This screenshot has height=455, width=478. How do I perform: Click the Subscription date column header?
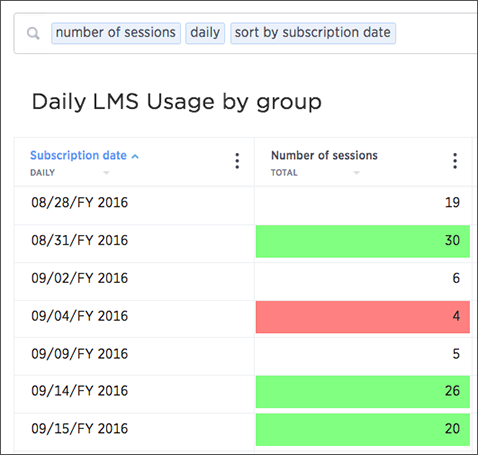click(x=78, y=155)
